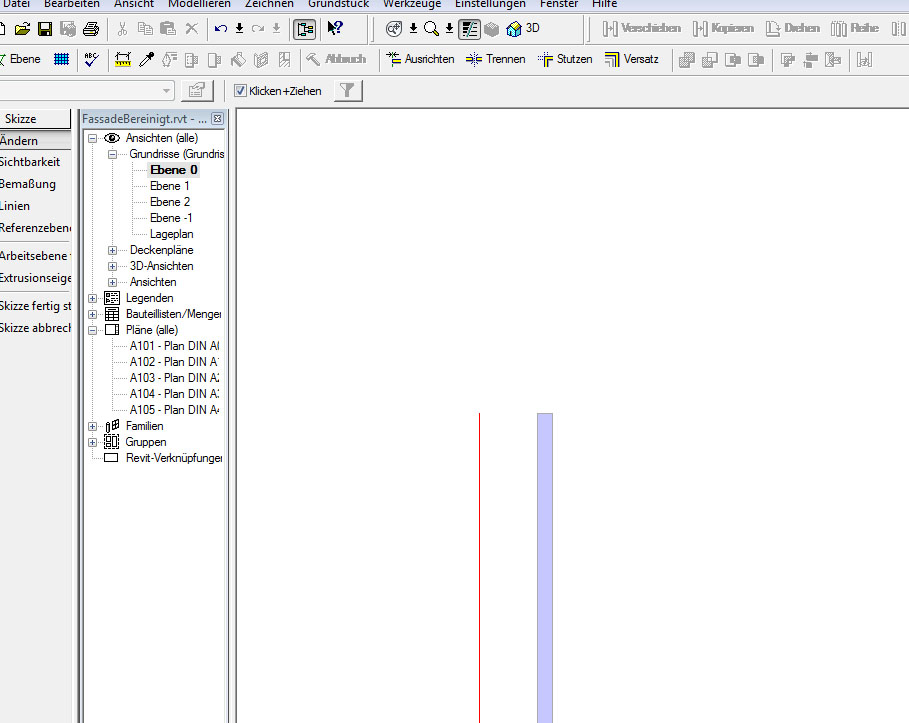Open a project with the folder icon
909x723 pixels.
point(22,28)
